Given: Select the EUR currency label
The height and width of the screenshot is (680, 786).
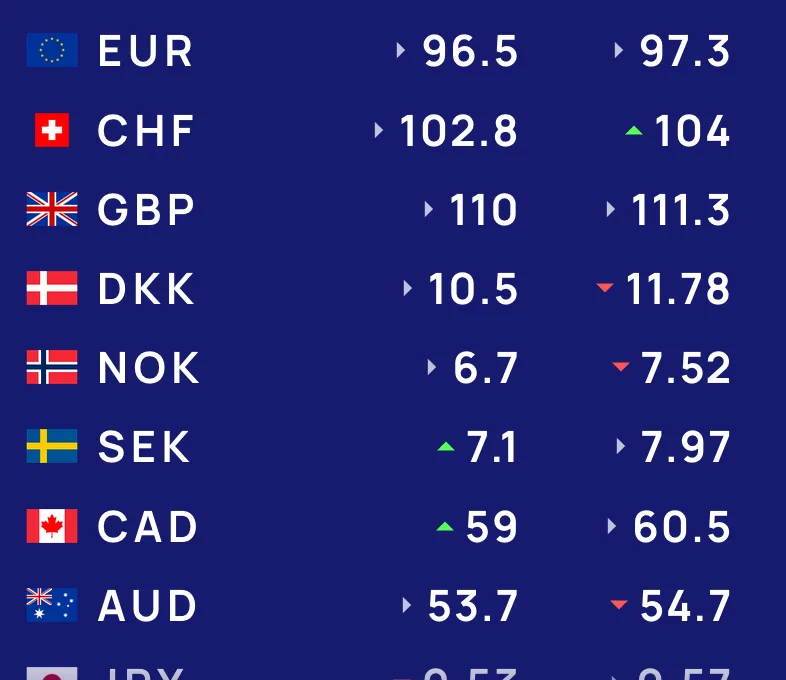Looking at the screenshot, I should click(x=145, y=51).
